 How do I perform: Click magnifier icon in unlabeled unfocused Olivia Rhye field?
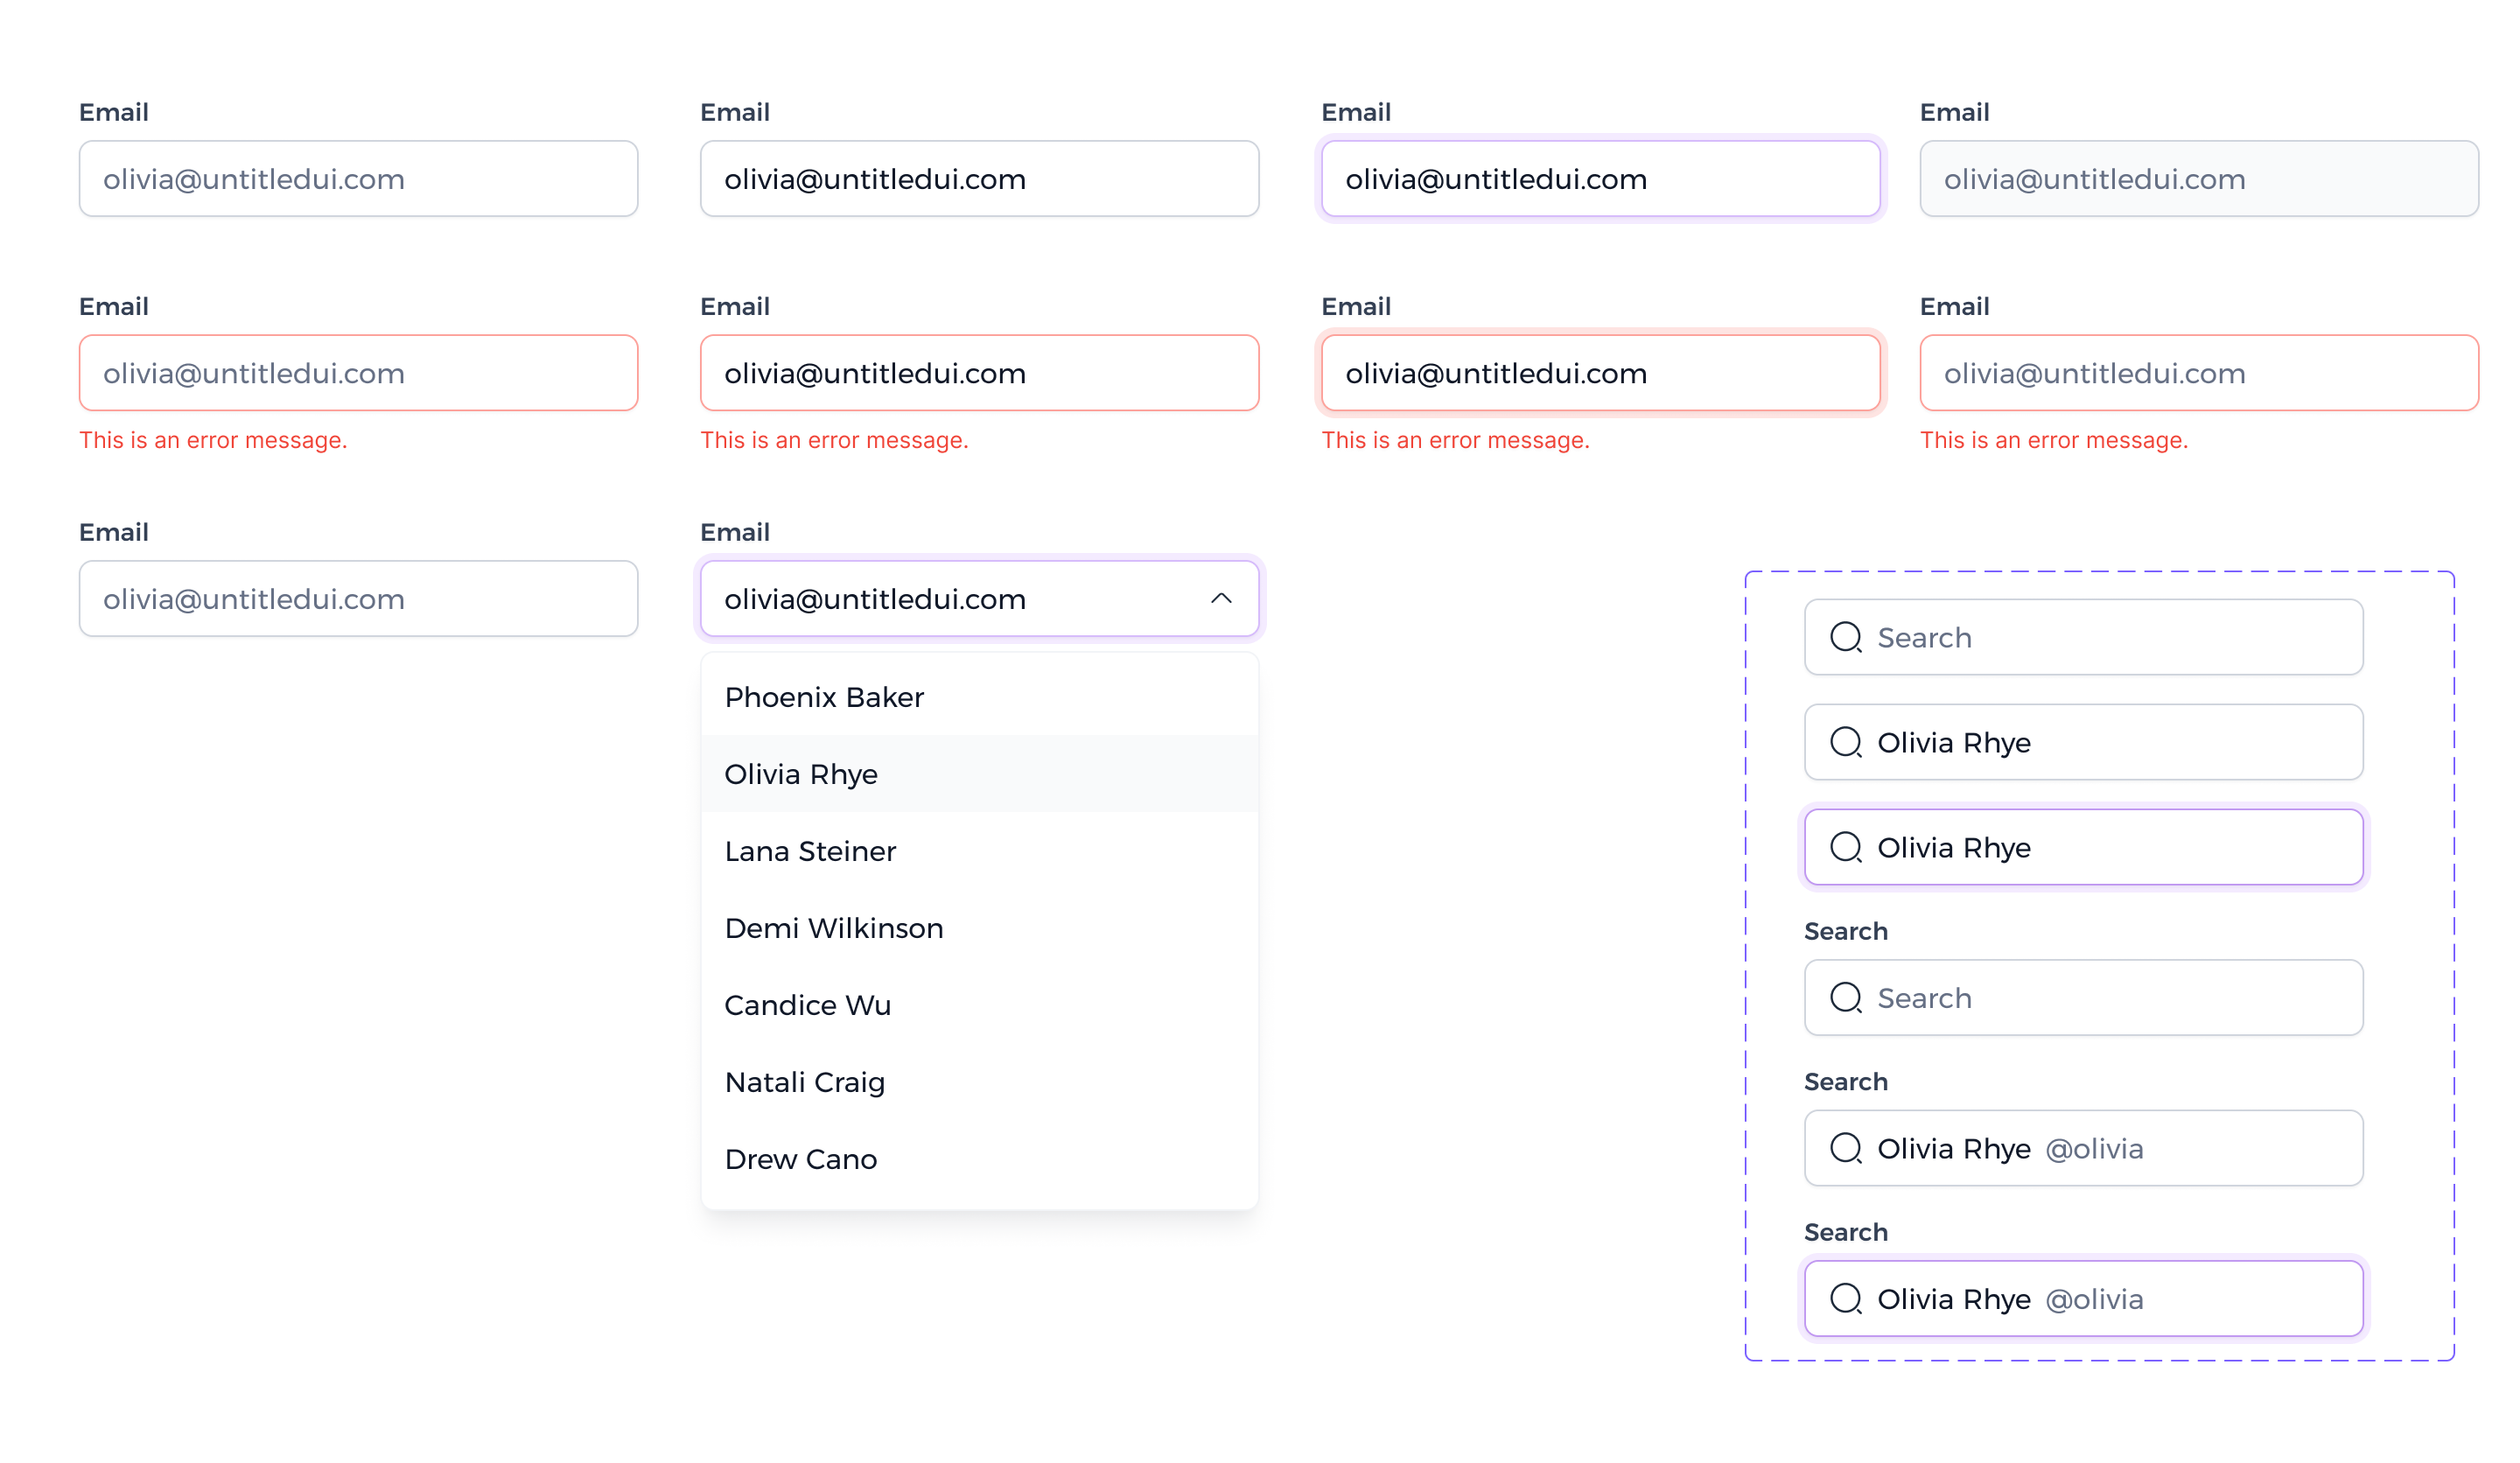(1845, 742)
